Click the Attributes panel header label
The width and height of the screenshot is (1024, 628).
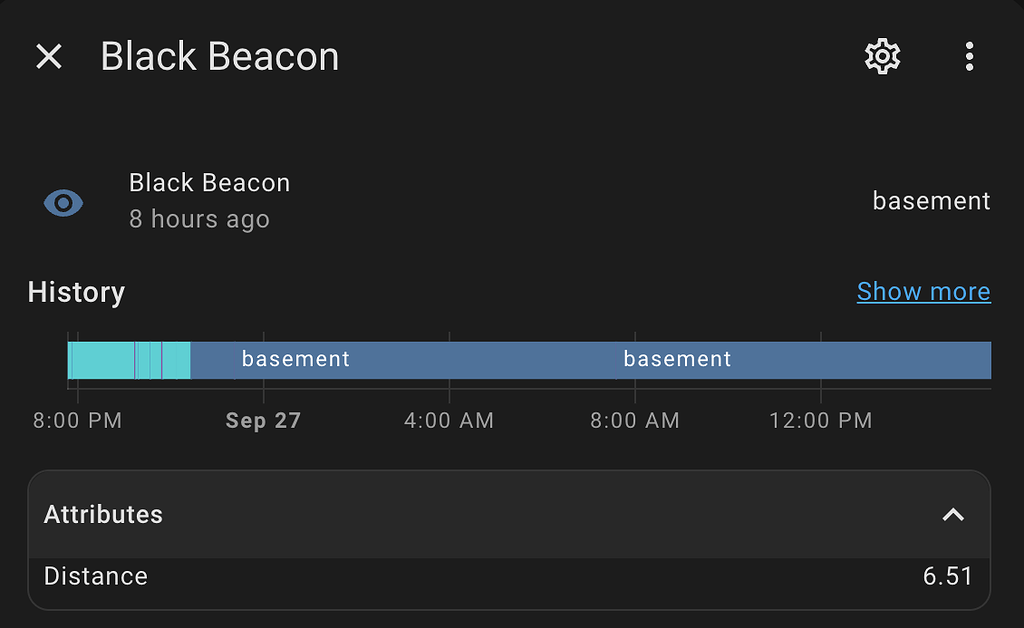[x=103, y=515]
